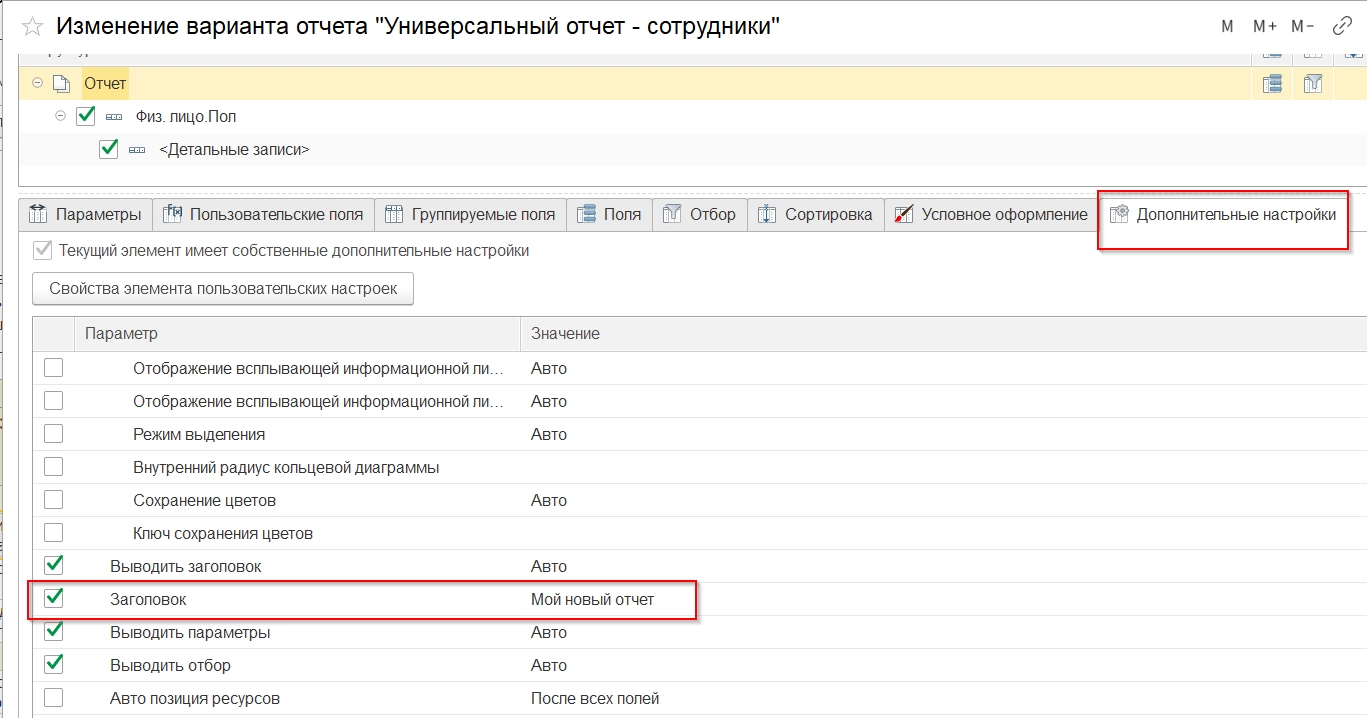This screenshot has height=718, width=1367.
Task: Select the 'Ключ сохранения цветов' parameter name
Action: [223, 533]
